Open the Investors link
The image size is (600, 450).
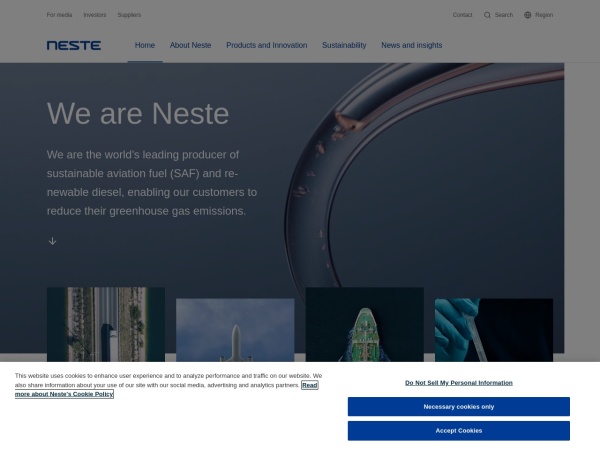click(95, 15)
